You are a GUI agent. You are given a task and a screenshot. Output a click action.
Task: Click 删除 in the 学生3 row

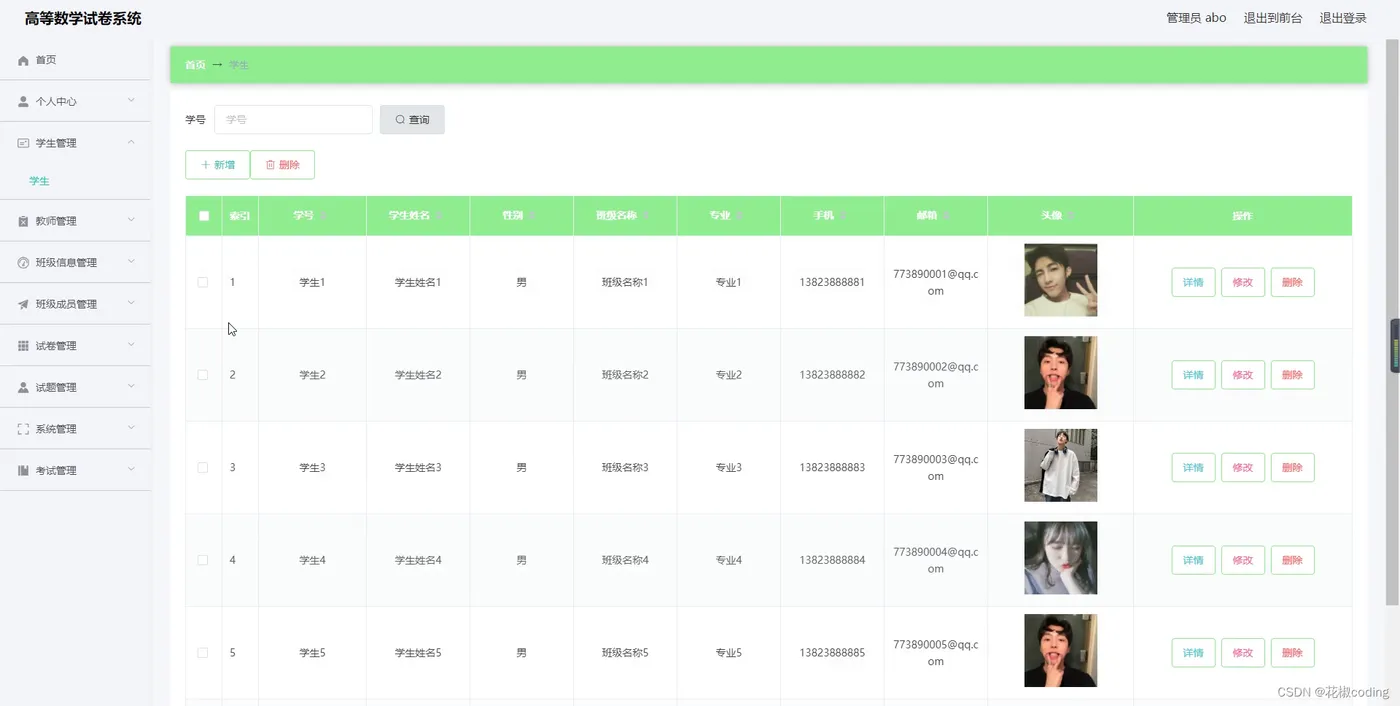click(x=1292, y=468)
